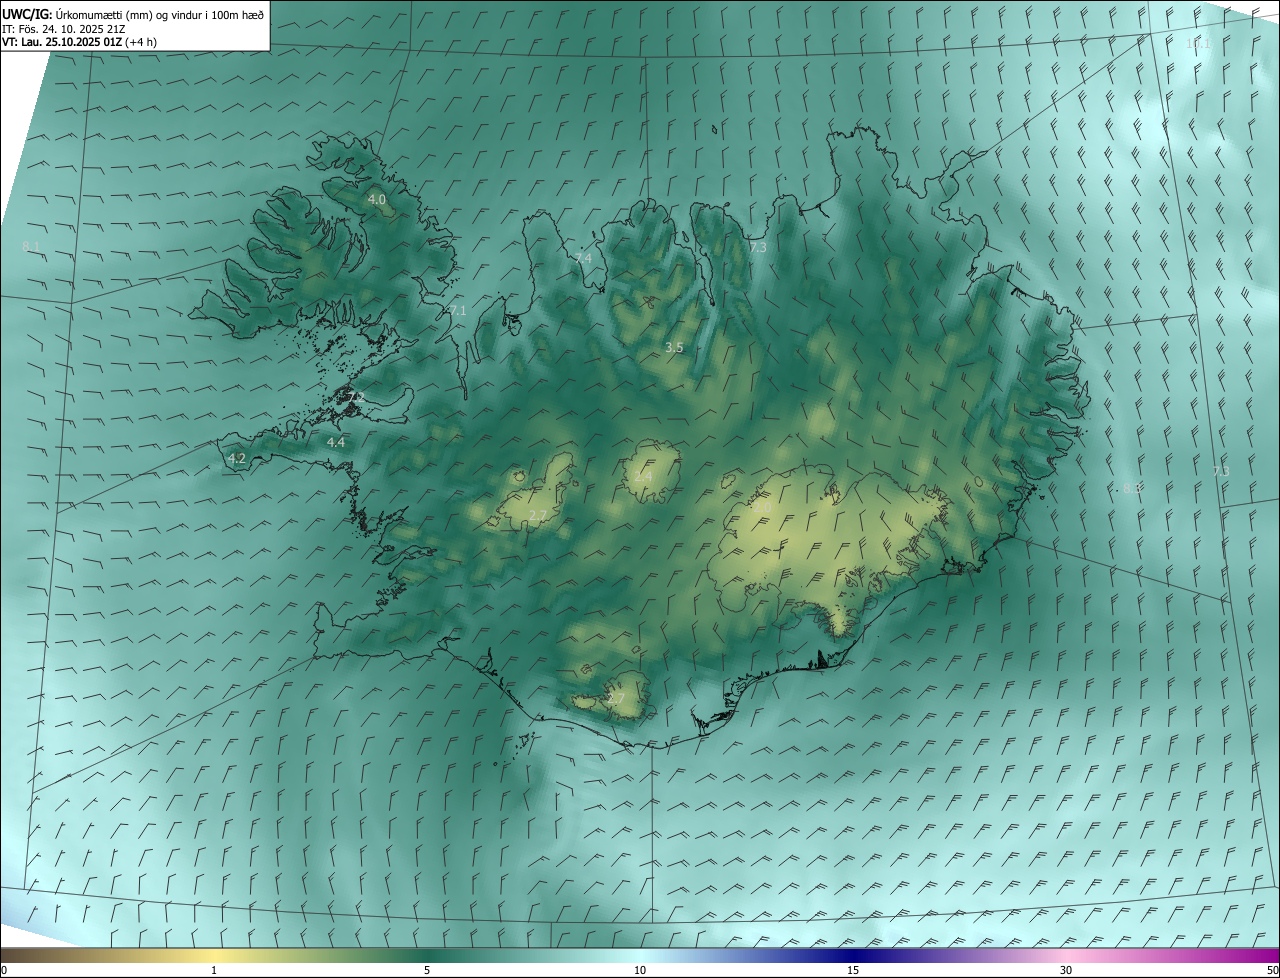The height and width of the screenshot is (978, 1280).
Task: Click the 1 tick on the colour scale
Action: 214,970
